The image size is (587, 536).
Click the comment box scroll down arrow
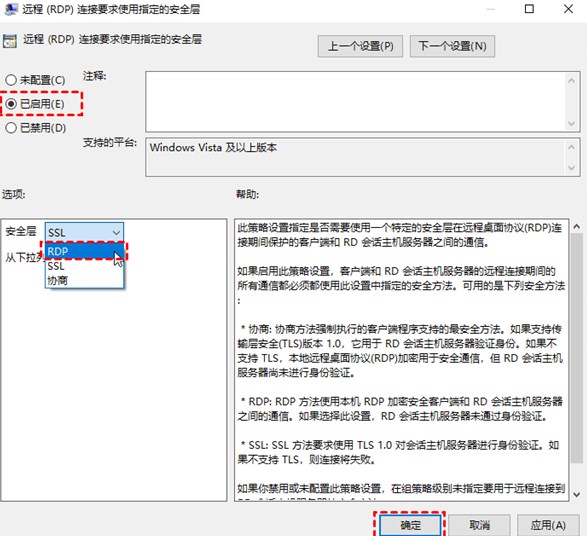pyautogui.click(x=571, y=124)
